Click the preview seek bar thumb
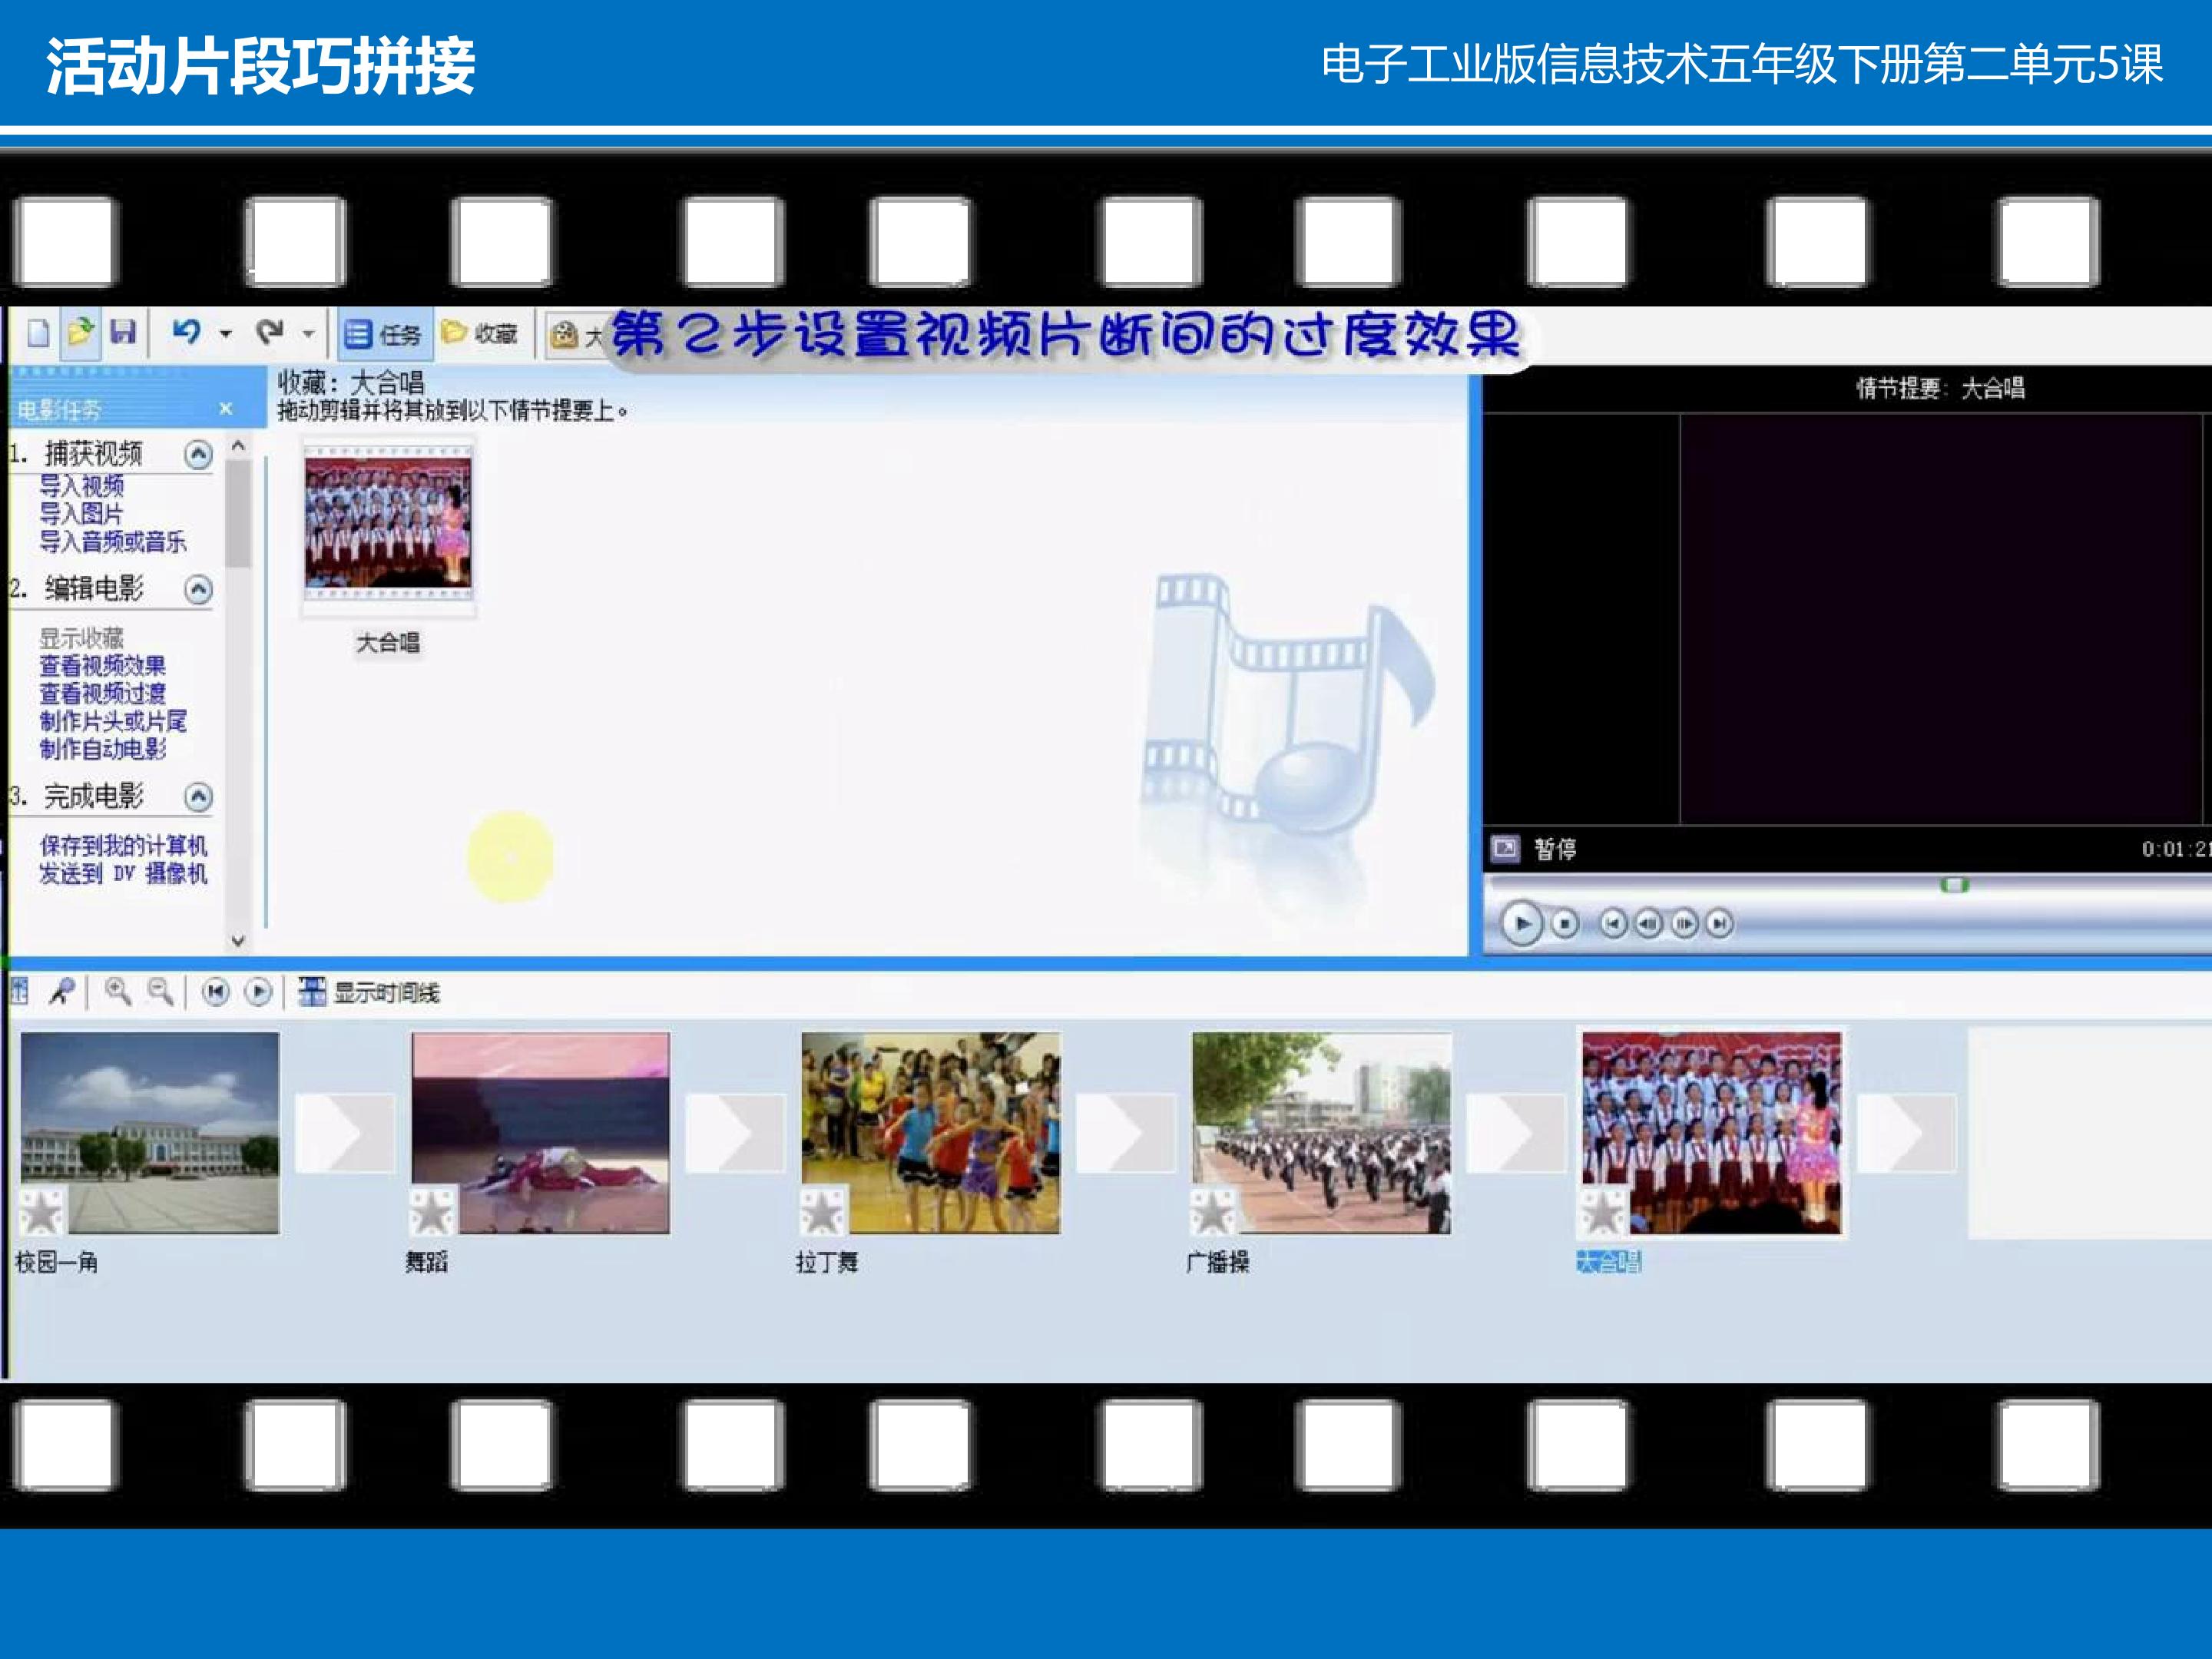The width and height of the screenshot is (2212, 1659). coord(1955,885)
